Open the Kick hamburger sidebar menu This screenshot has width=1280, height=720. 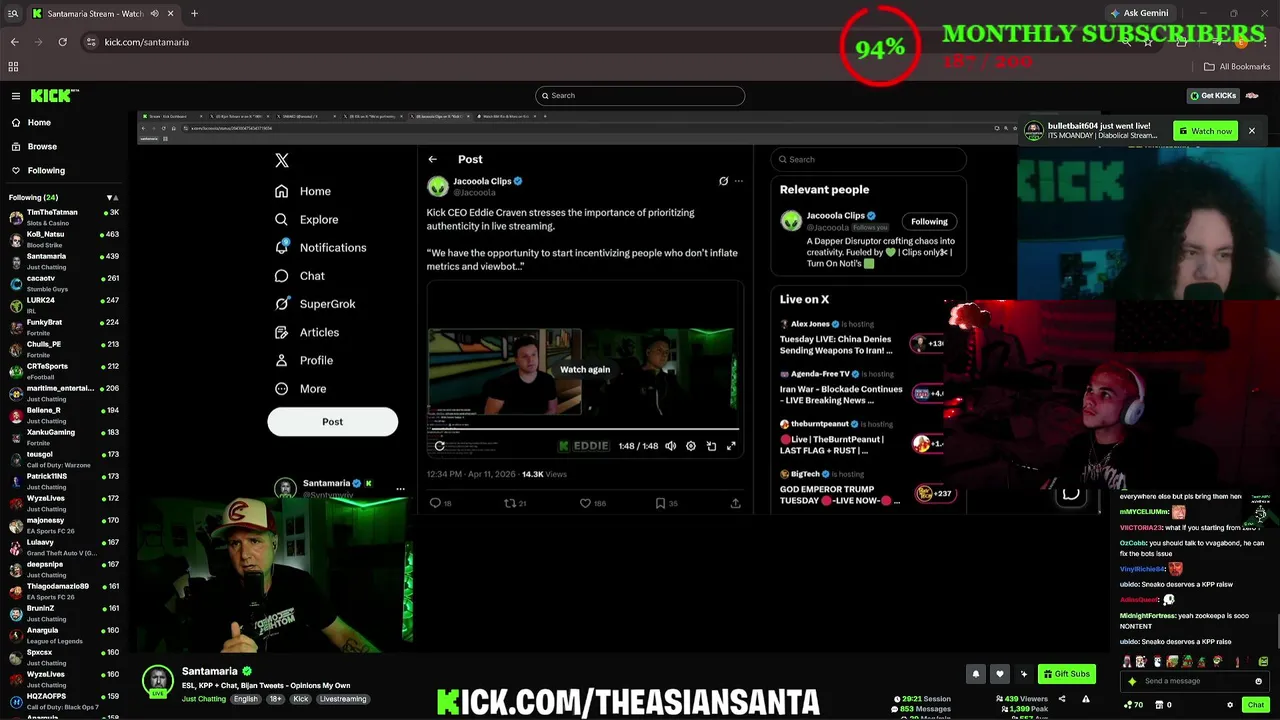coord(16,96)
